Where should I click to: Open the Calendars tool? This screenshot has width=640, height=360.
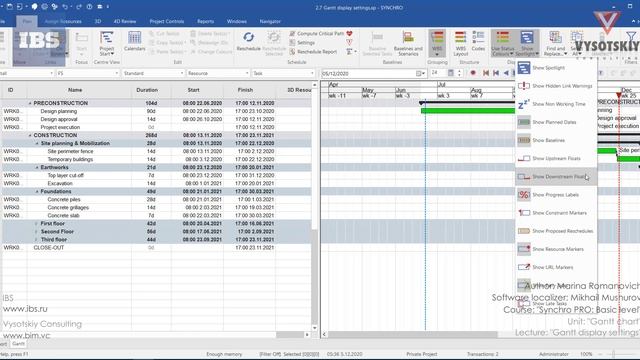pyautogui.click(x=134, y=41)
